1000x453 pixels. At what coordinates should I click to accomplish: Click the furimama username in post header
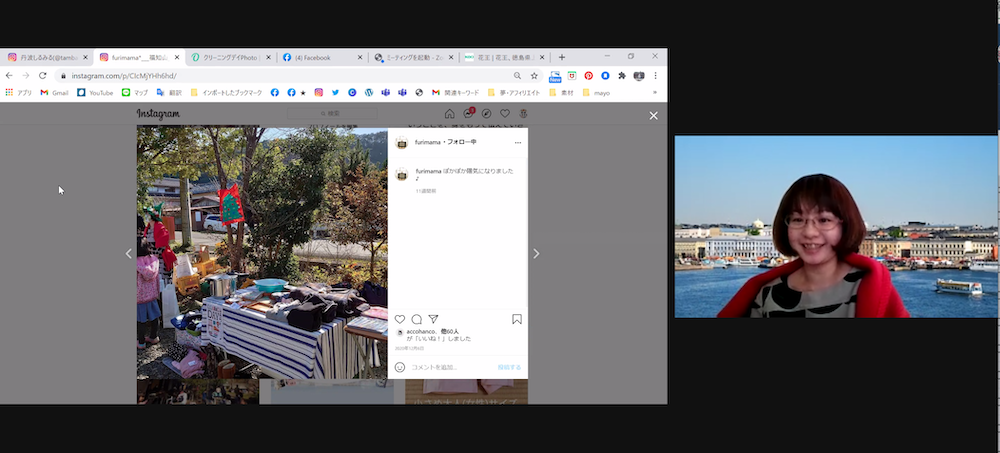point(429,143)
